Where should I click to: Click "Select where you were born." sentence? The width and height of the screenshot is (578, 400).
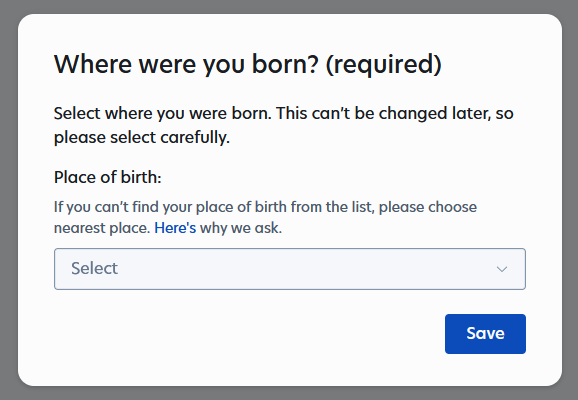[x=163, y=113]
